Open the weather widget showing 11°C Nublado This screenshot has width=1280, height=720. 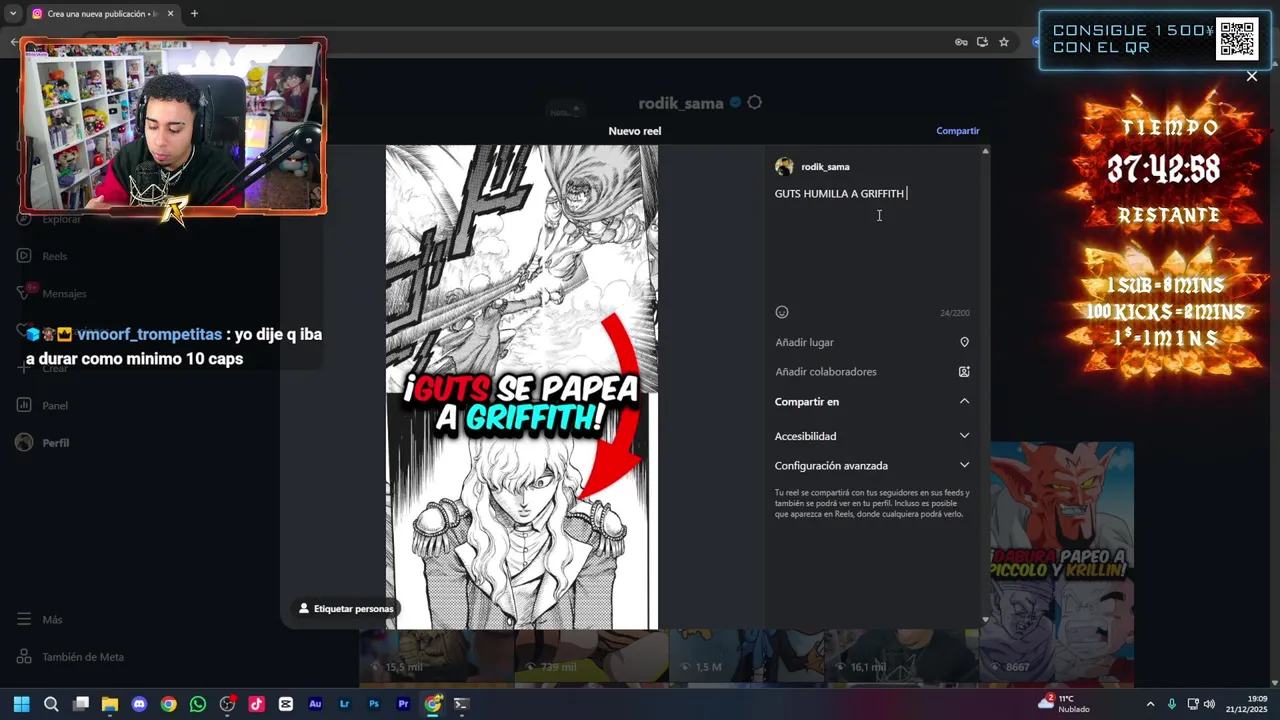[x=1064, y=704]
